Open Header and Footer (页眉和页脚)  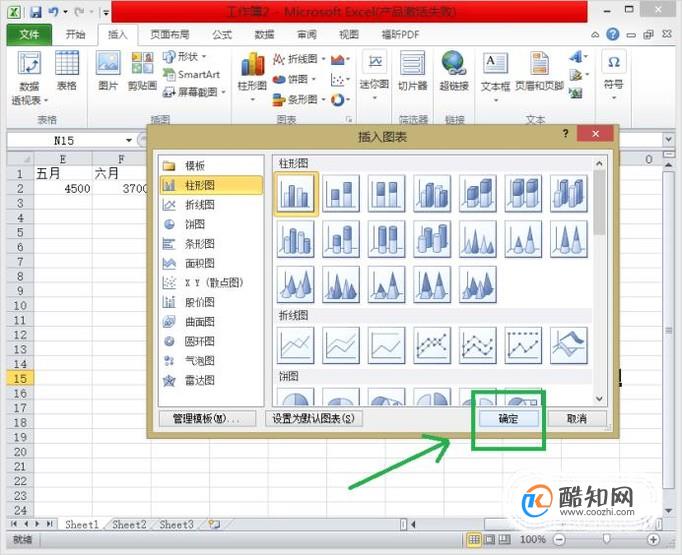point(539,71)
